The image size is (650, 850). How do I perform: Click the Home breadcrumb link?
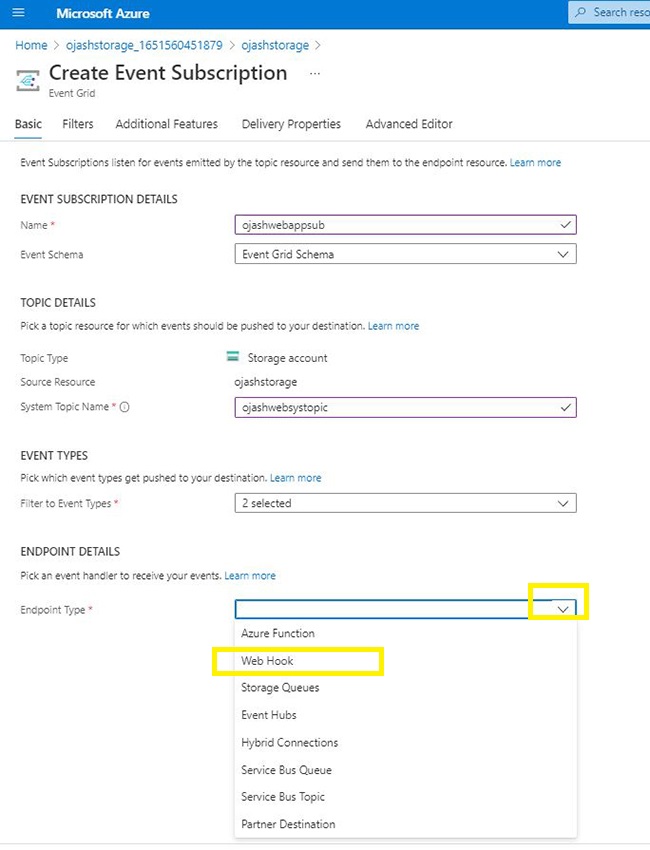pyautogui.click(x=31, y=45)
